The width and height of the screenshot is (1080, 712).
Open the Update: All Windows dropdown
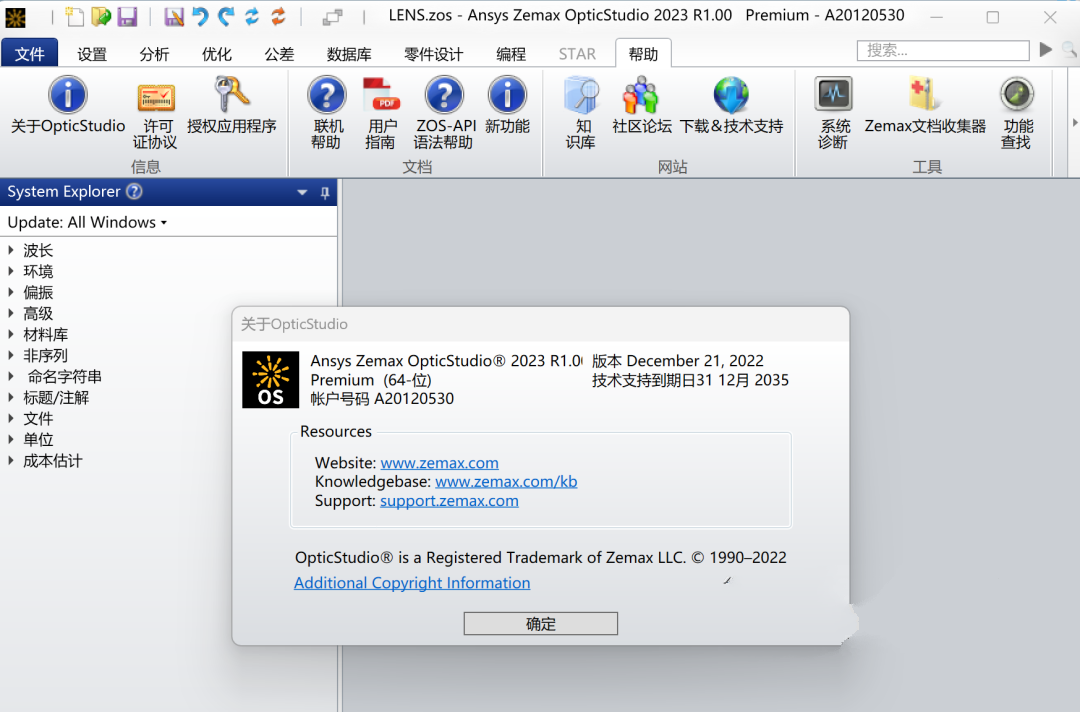click(87, 222)
